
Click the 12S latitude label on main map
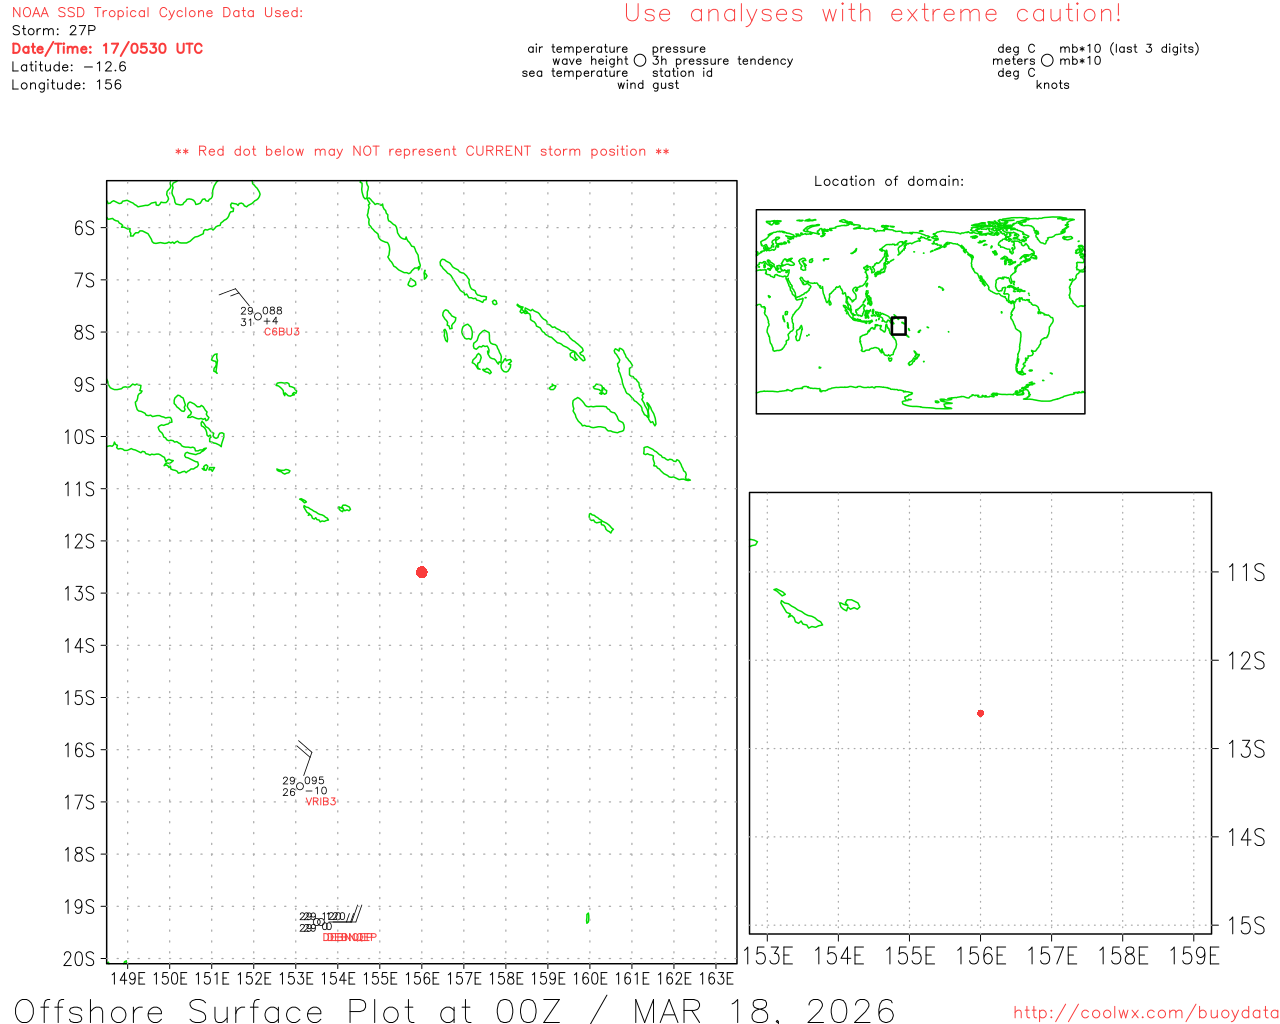point(80,541)
